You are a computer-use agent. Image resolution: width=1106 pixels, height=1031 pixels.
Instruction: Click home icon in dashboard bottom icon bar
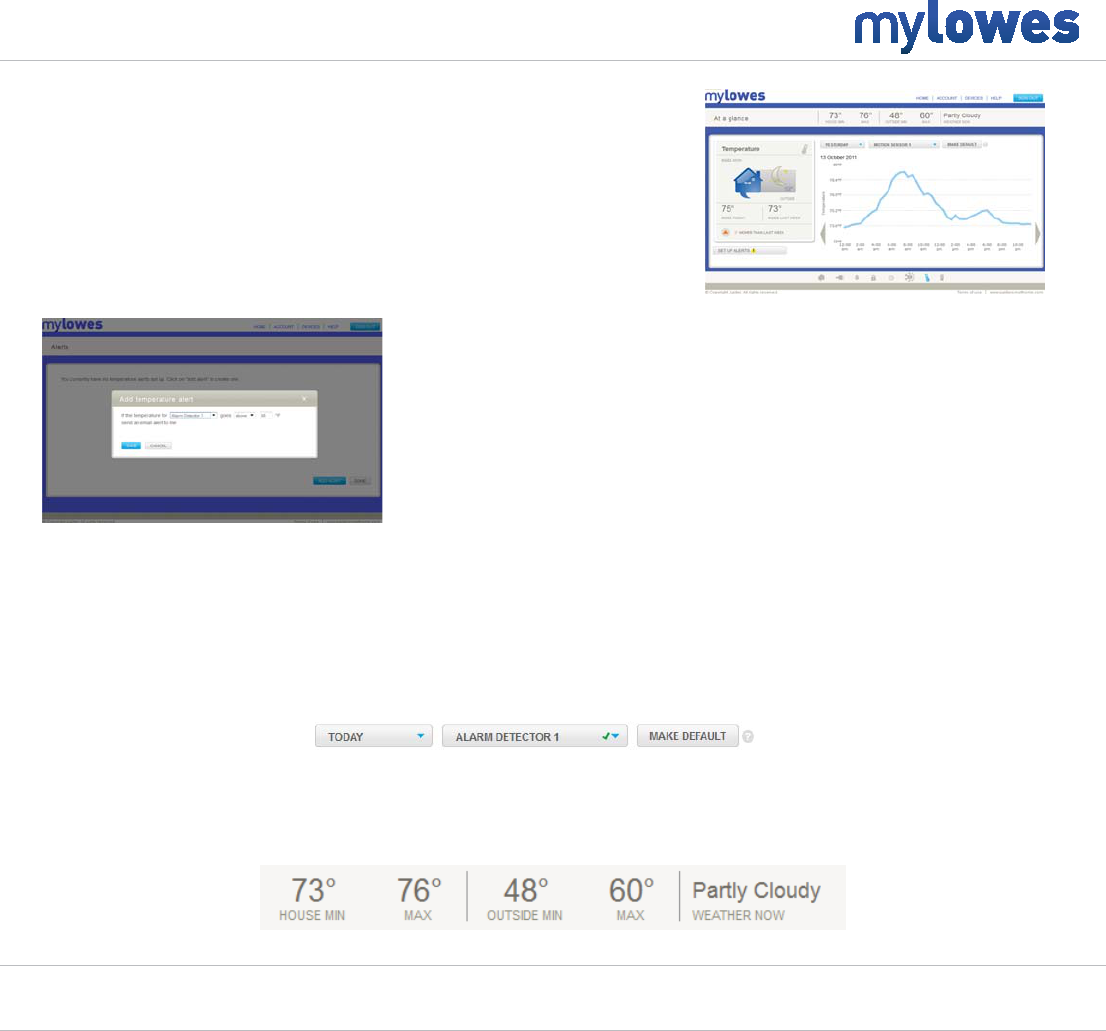(x=821, y=278)
